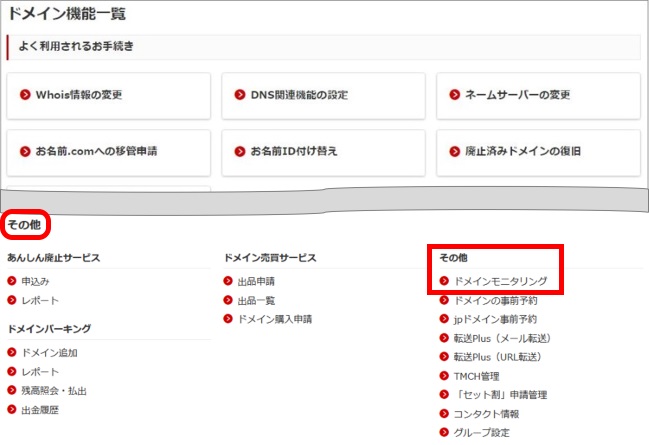Open the 出品一覧 link

click(x=256, y=300)
